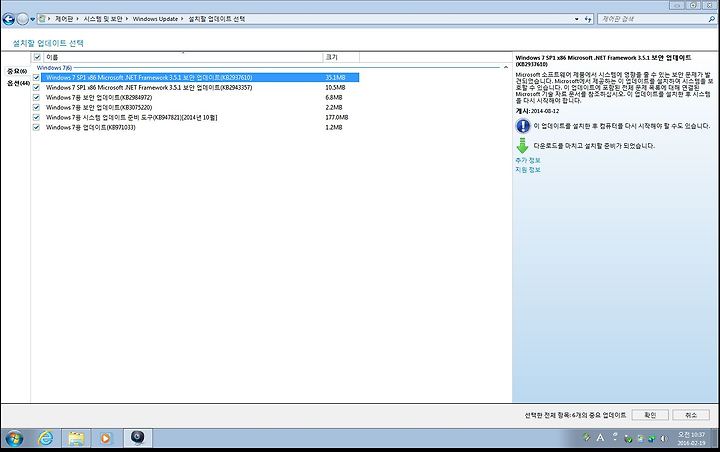Select the Windows 7(6) group header
Screen dimensions: 720x452
click(x=54, y=68)
